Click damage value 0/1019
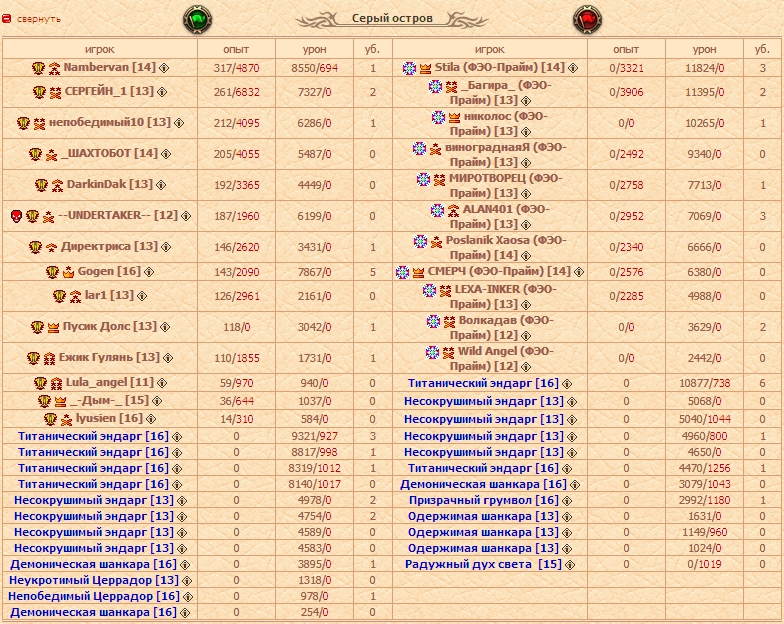This screenshot has height=624, width=784. pyautogui.click(x=704, y=564)
